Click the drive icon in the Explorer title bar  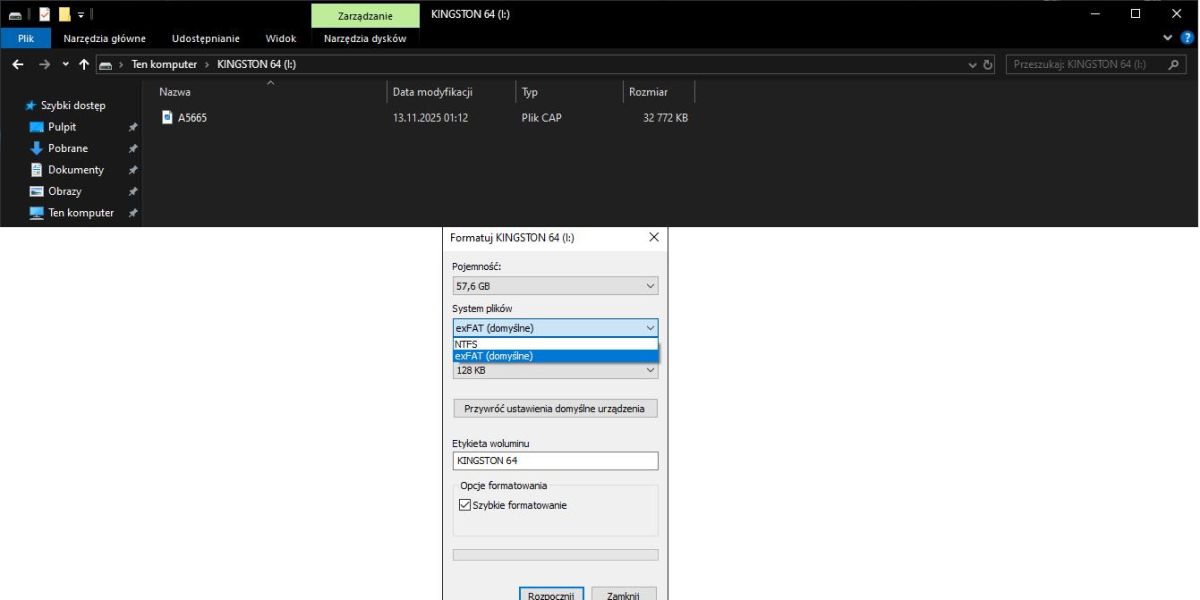(15, 15)
